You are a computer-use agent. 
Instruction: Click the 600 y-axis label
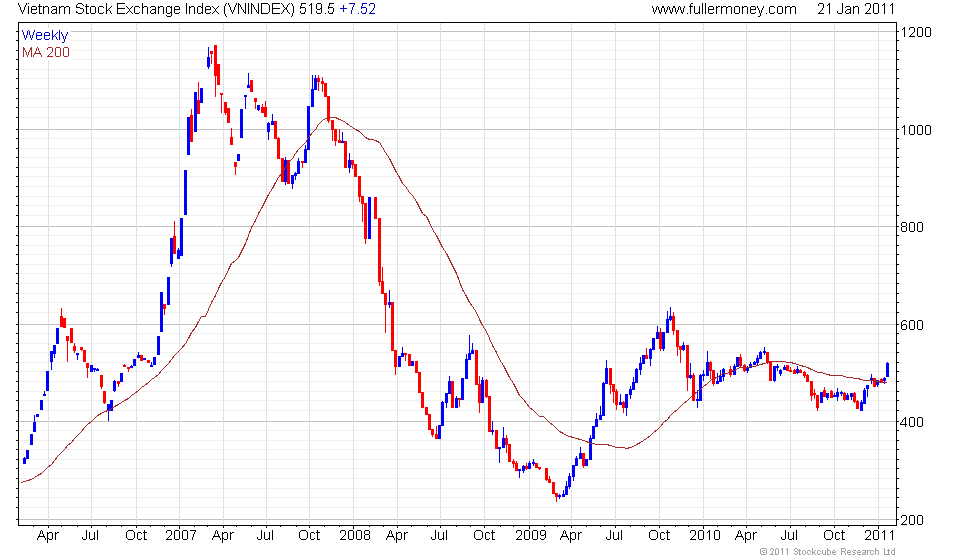(912, 325)
